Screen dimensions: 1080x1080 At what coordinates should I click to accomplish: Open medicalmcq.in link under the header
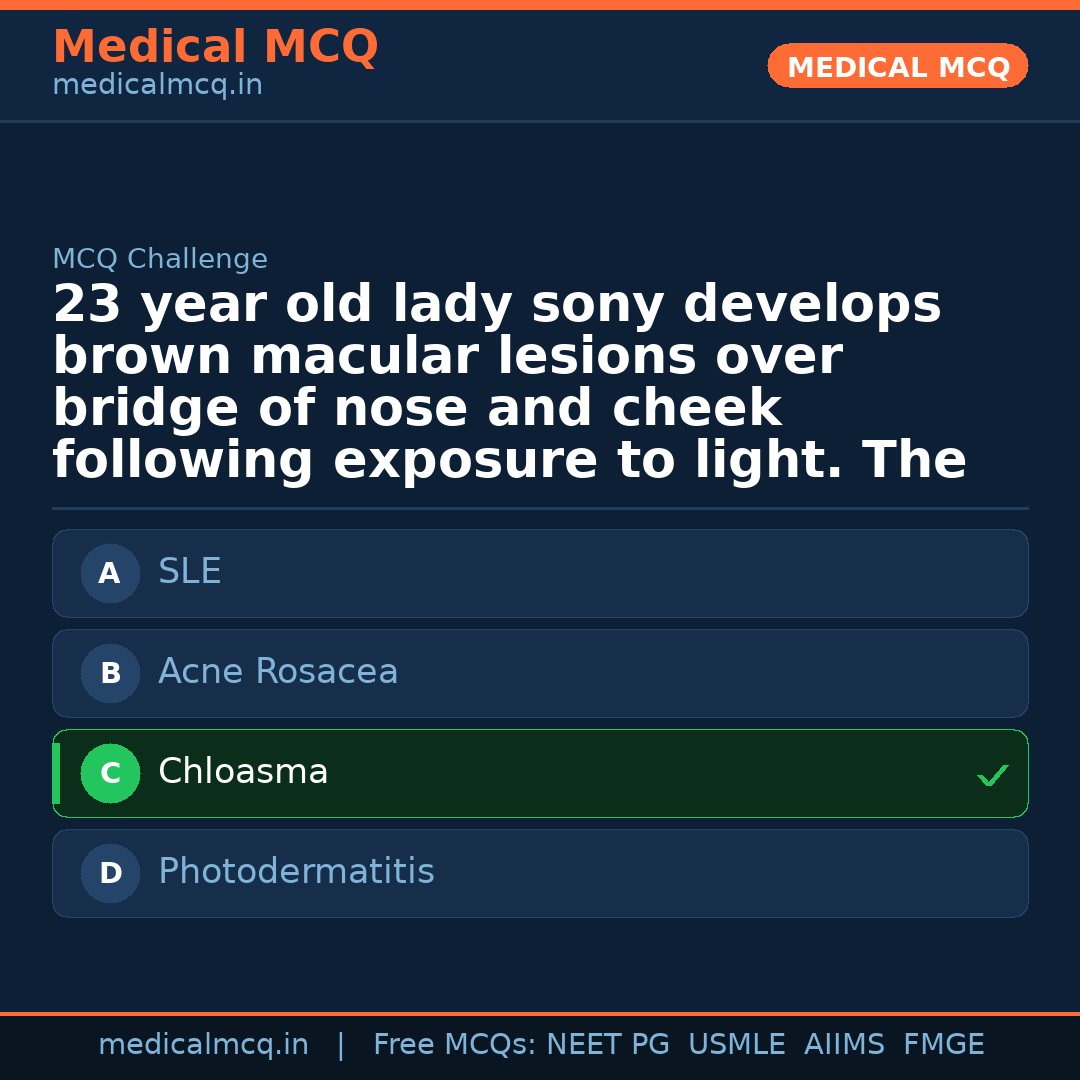click(x=157, y=86)
